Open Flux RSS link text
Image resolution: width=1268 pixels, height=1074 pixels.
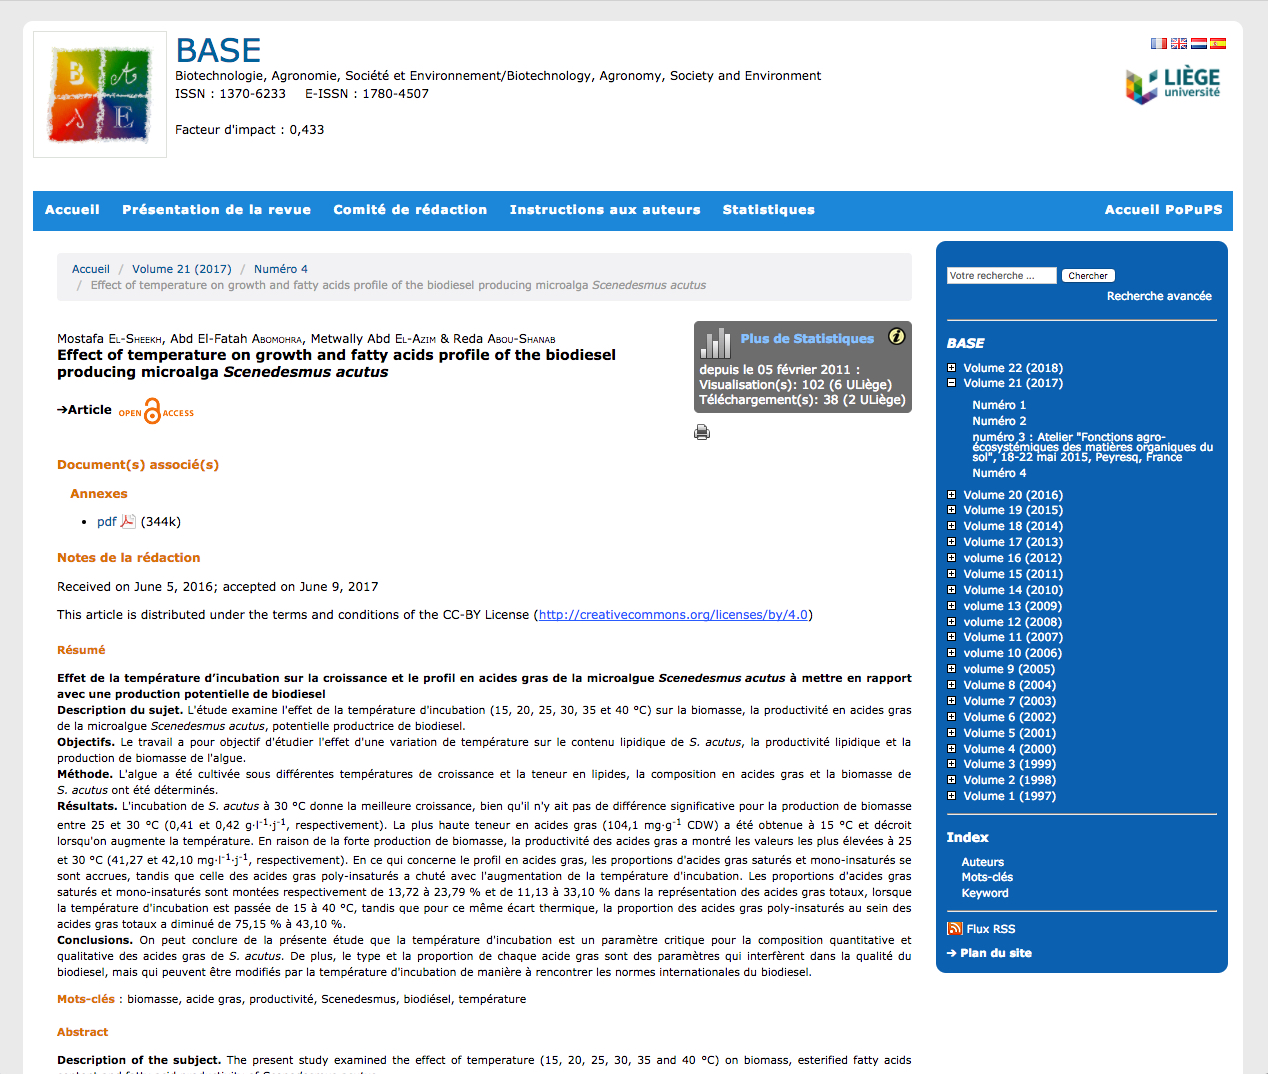(991, 929)
